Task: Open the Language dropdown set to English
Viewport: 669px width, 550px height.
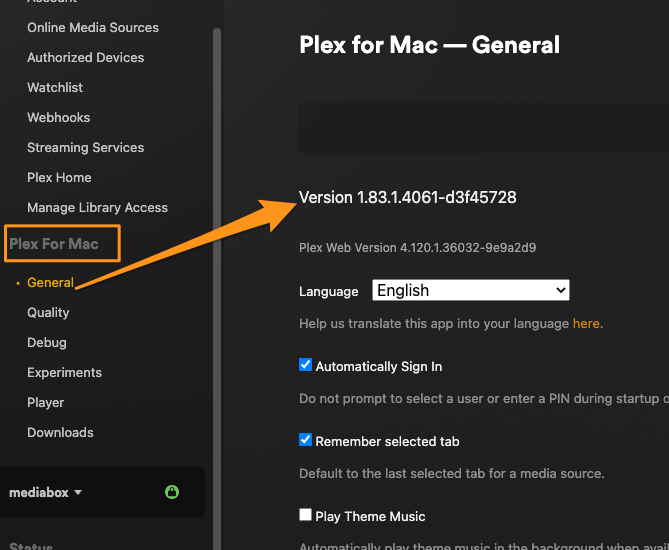Action: 471,290
